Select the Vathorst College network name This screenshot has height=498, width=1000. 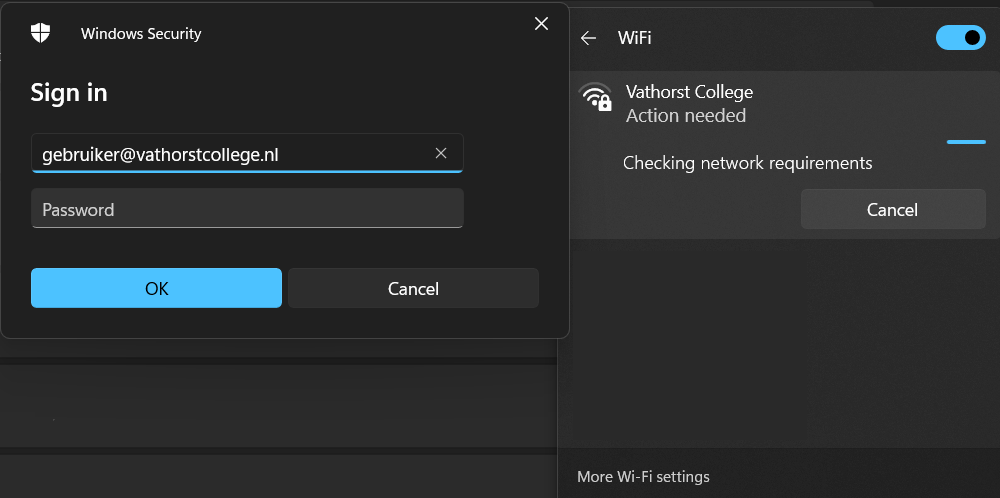click(x=689, y=92)
